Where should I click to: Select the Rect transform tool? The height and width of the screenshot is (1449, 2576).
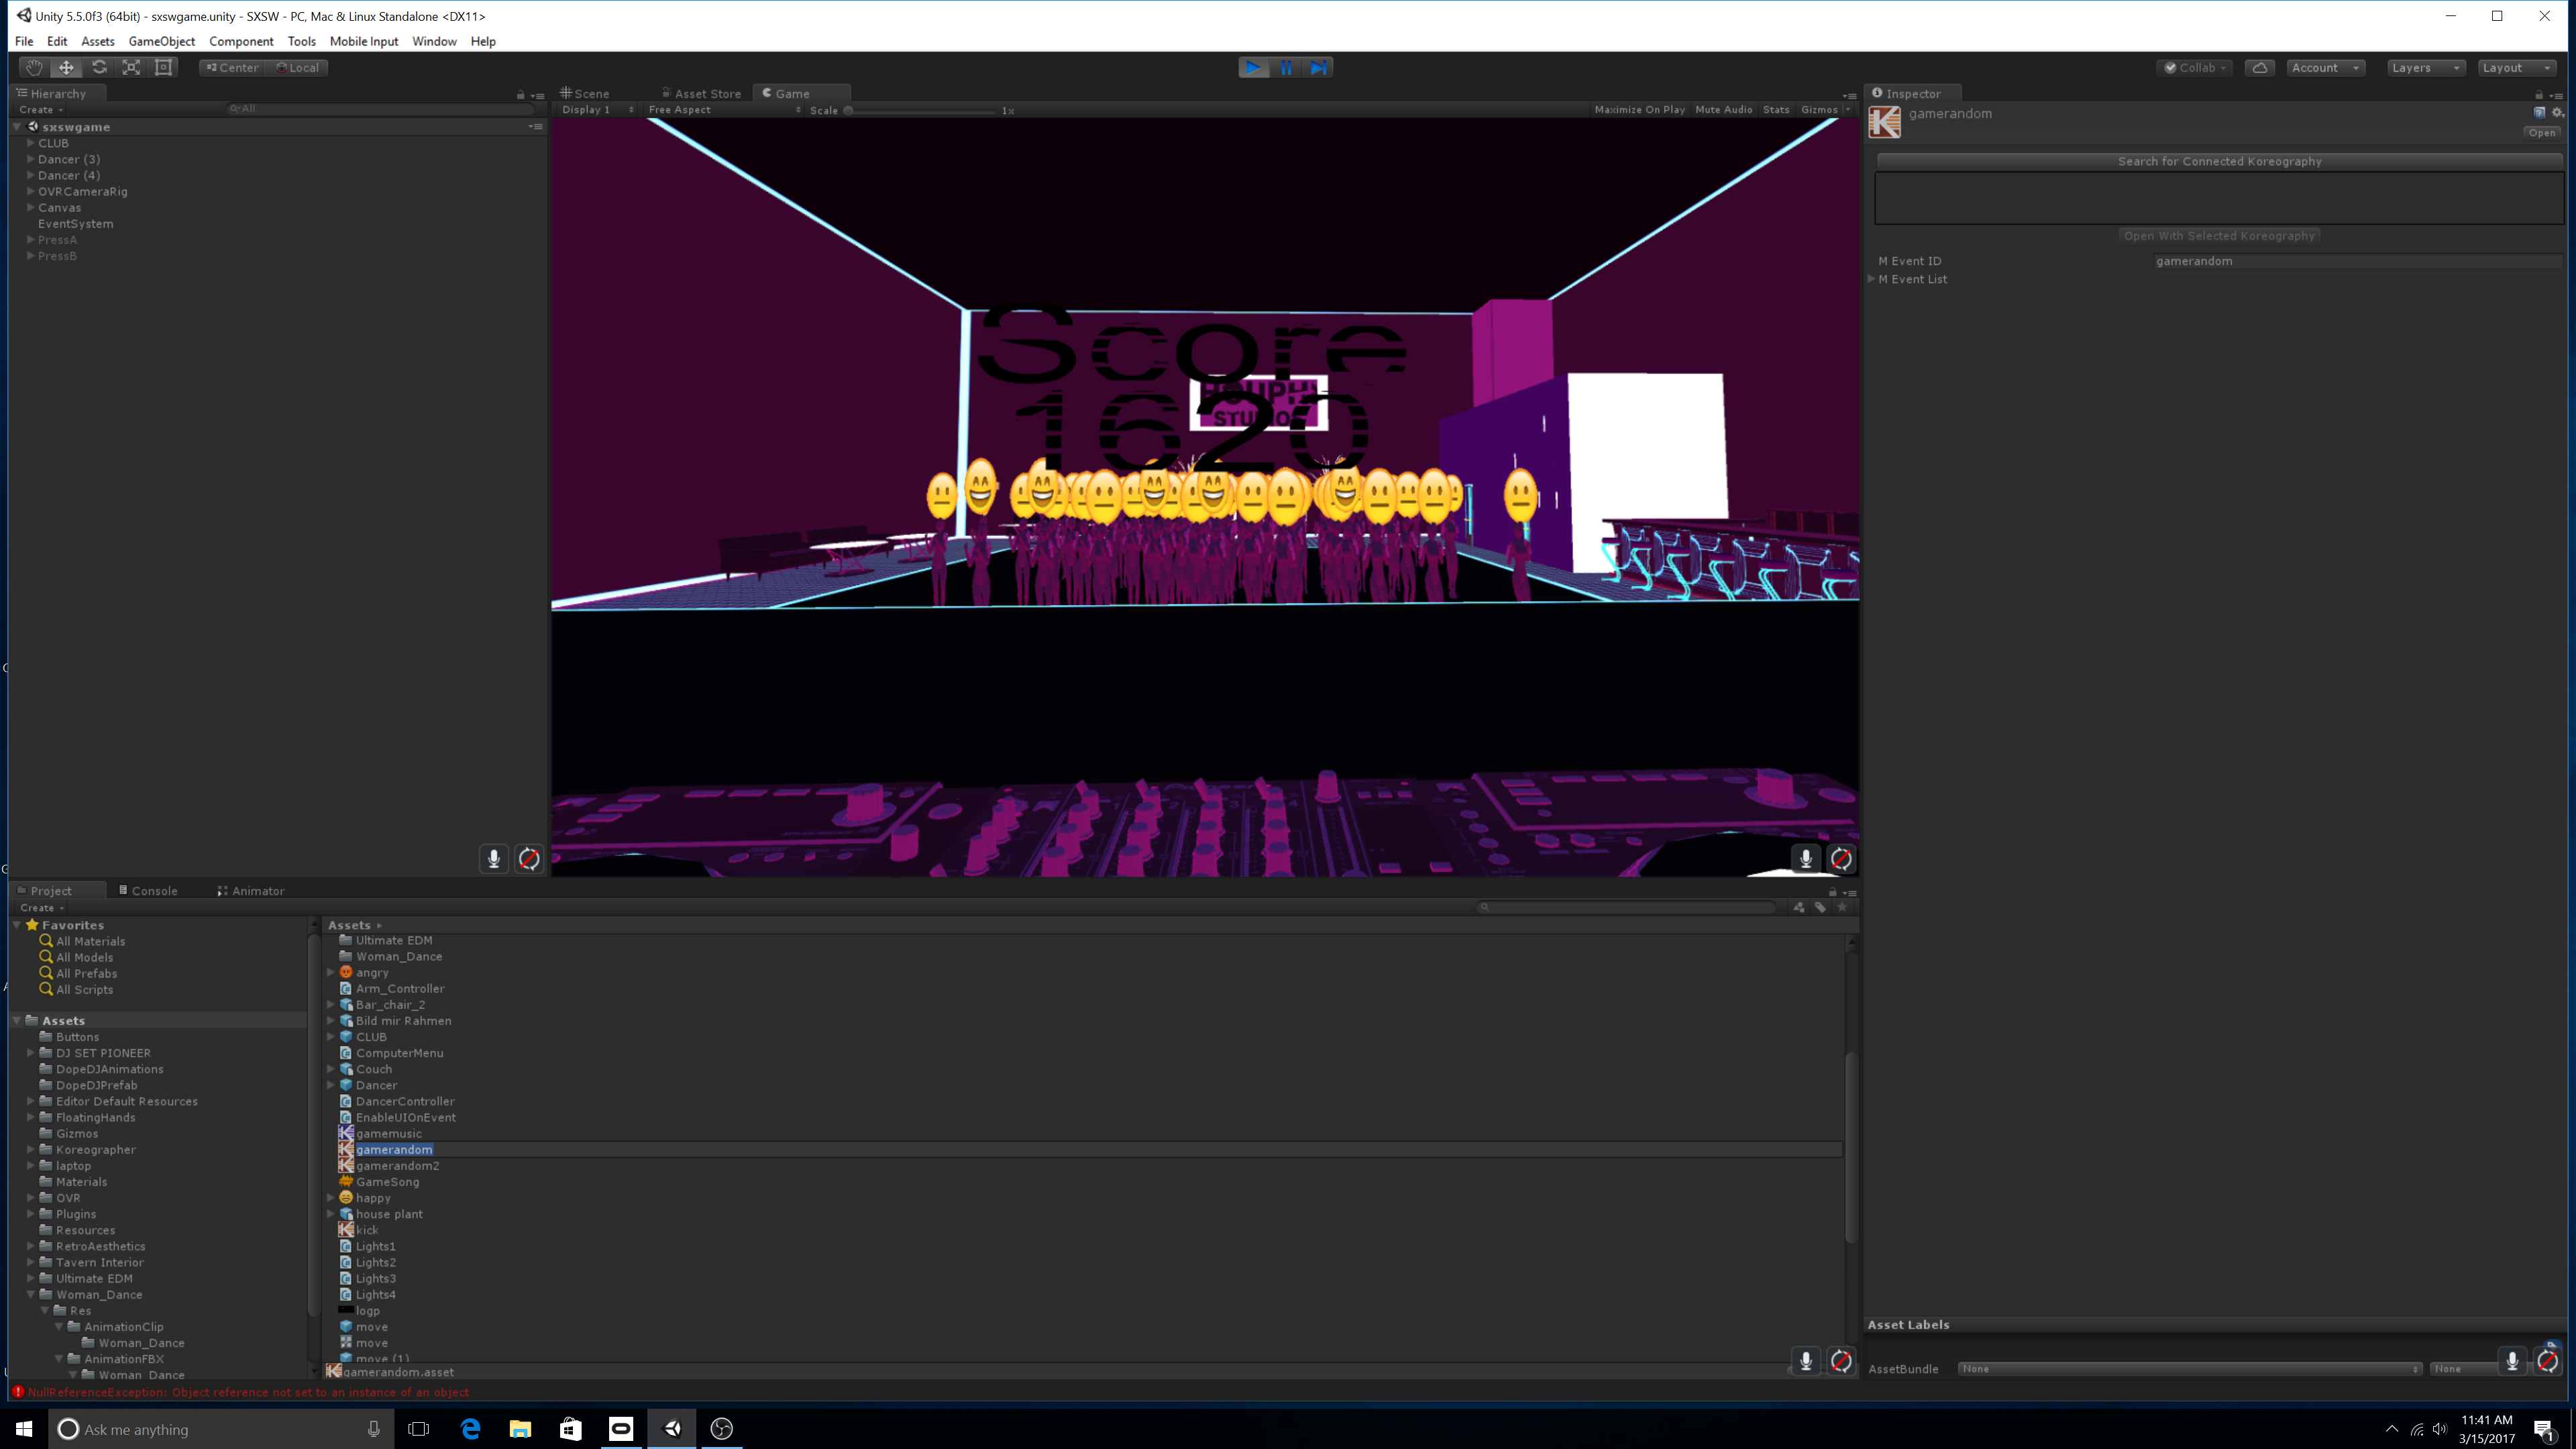164,67
